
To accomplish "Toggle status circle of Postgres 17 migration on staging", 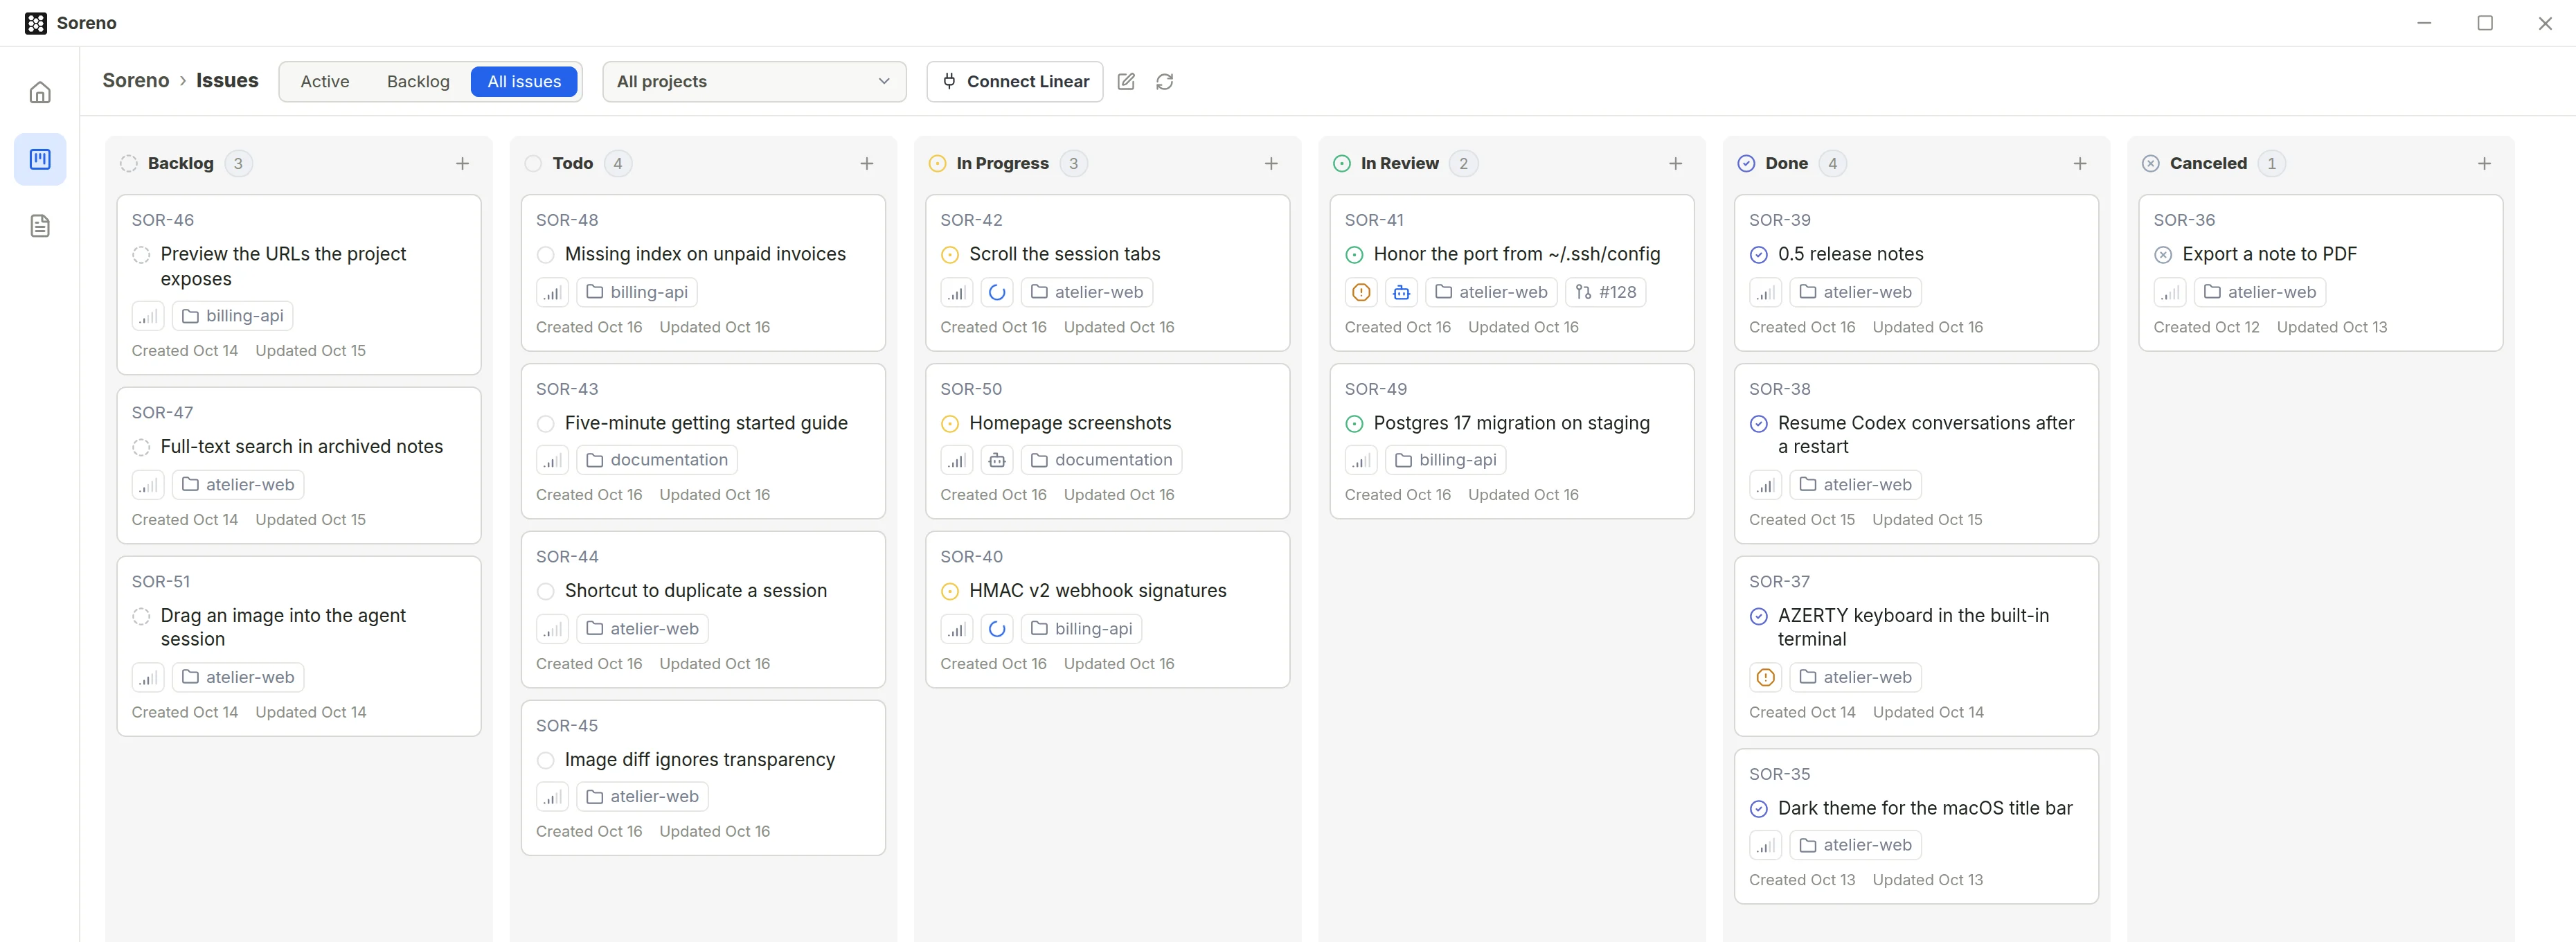I will (x=1355, y=424).
